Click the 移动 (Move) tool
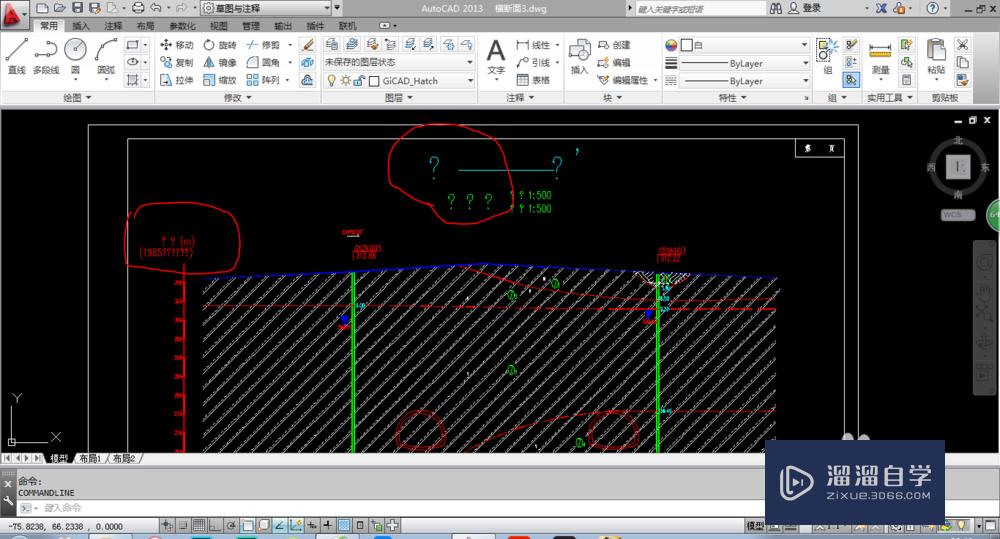Viewport: 1000px width, 539px height. [177, 45]
